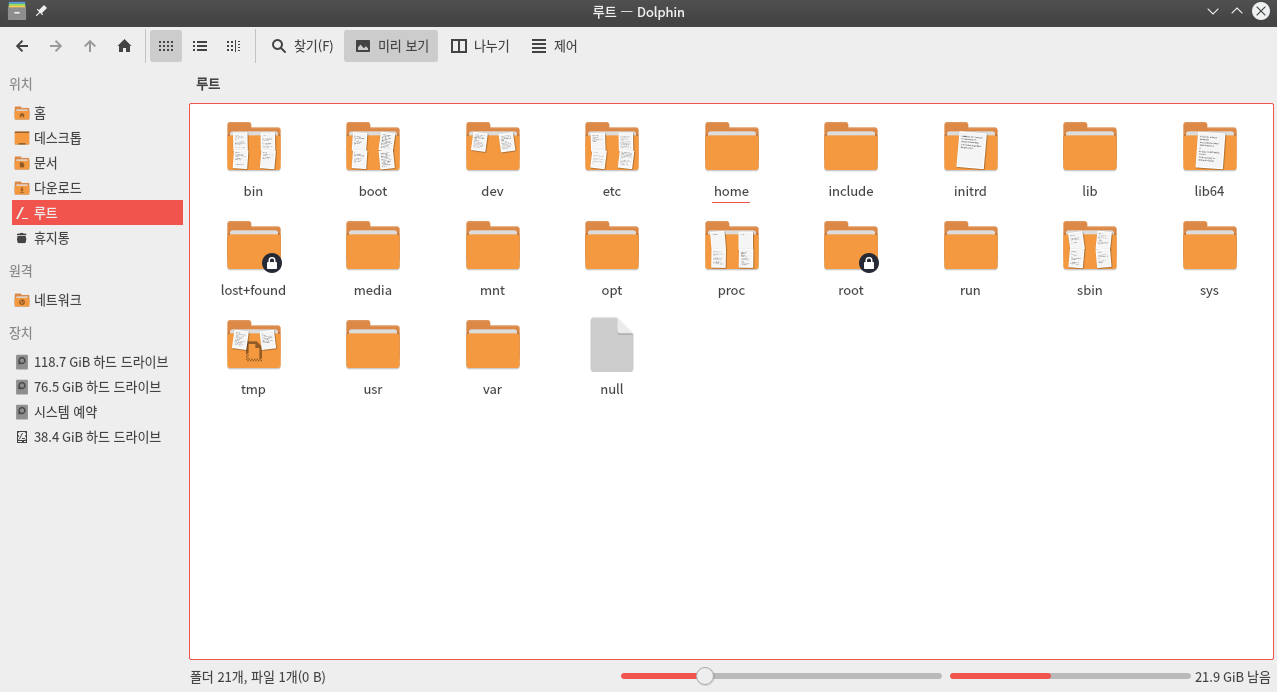Select the sys folder icon
The width and height of the screenshot is (1277, 692).
1209,246
